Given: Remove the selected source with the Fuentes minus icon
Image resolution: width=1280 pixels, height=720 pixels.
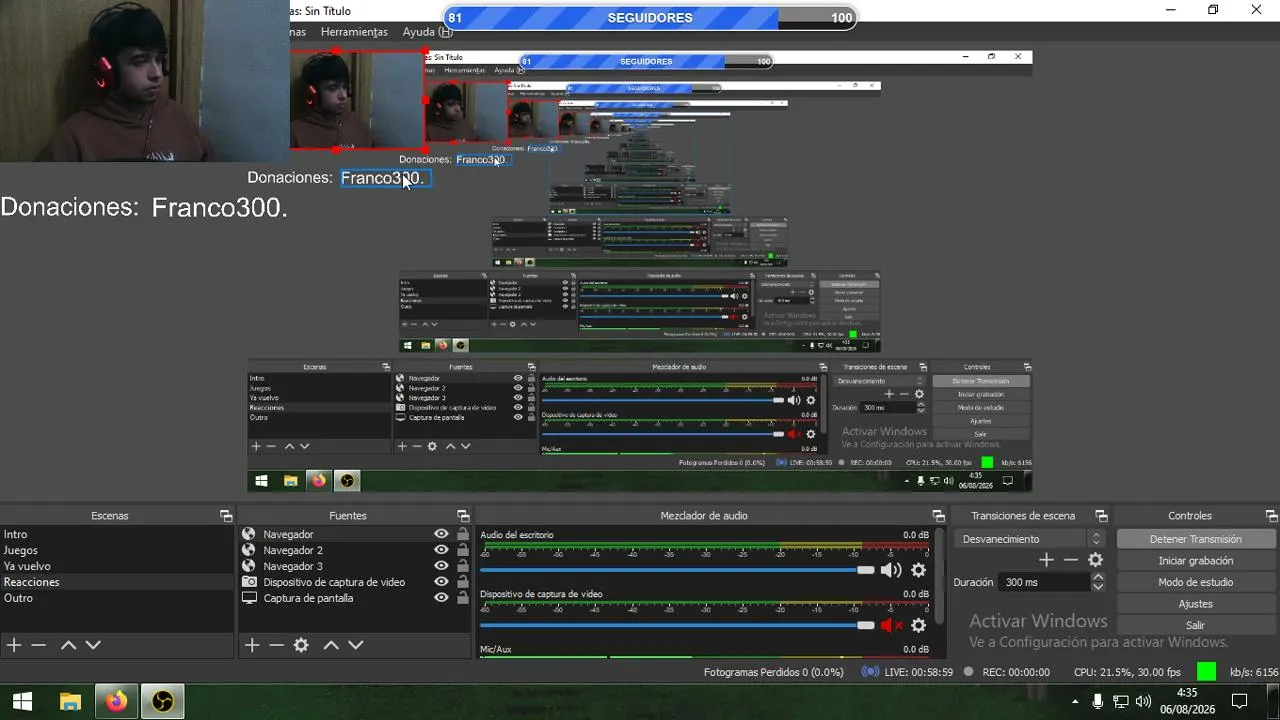Looking at the screenshot, I should pyautogui.click(x=276, y=645).
